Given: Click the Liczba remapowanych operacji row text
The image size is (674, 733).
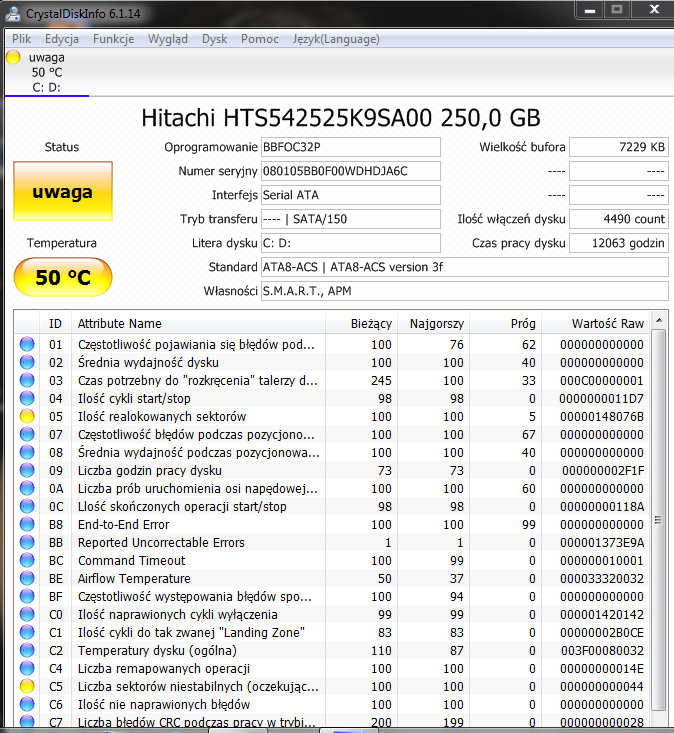Looking at the screenshot, I should 164,668.
